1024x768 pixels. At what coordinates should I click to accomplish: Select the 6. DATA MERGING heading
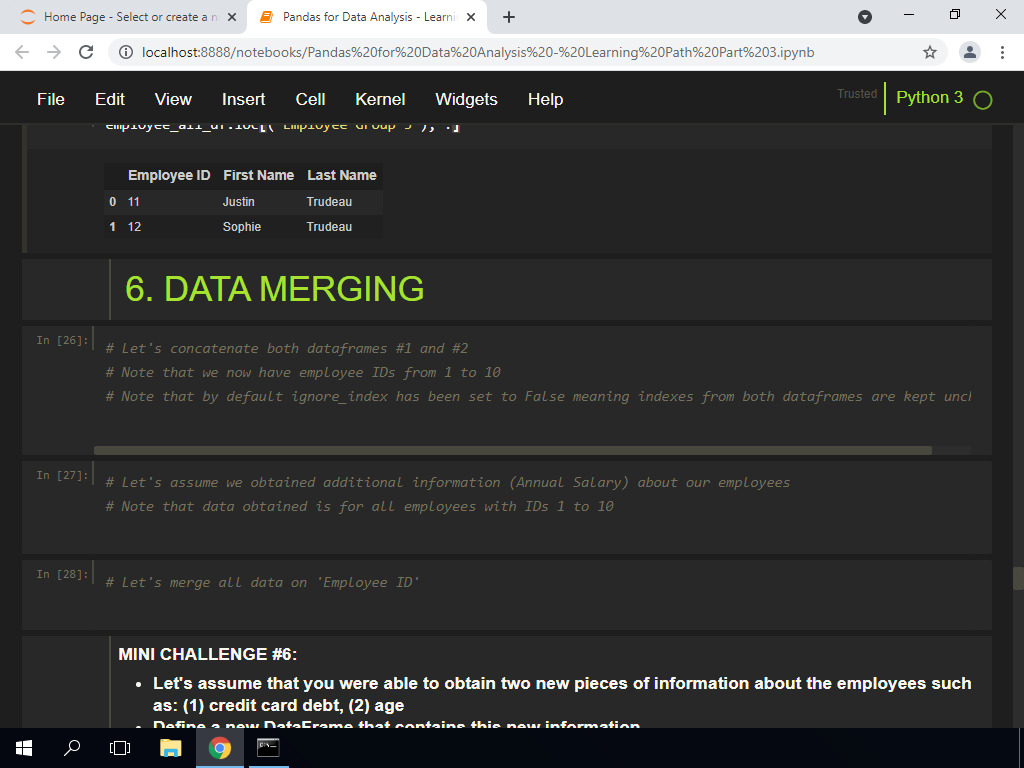[274, 289]
